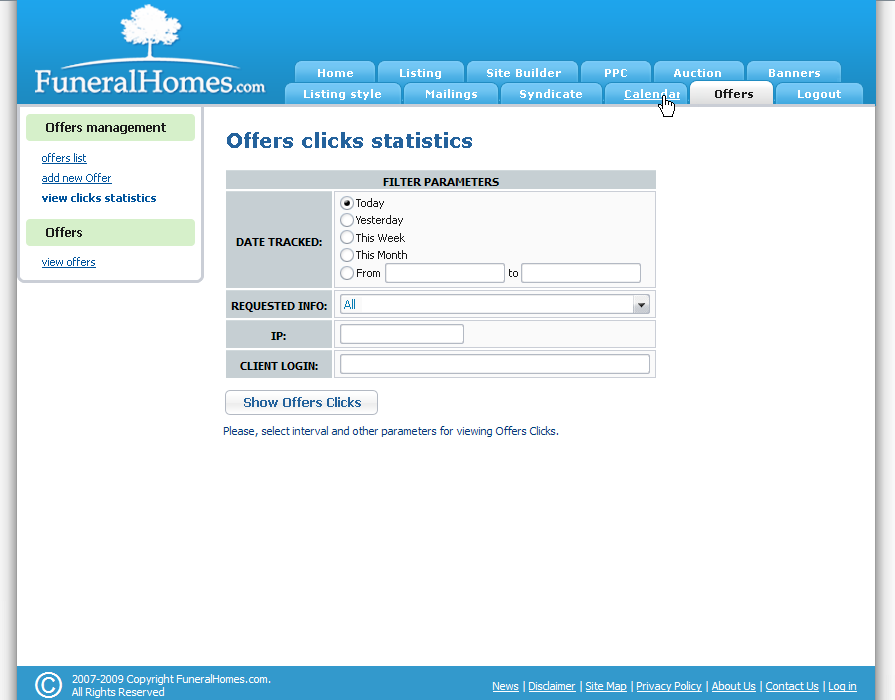Switch to the Offers tab
895x700 pixels.
(731, 93)
